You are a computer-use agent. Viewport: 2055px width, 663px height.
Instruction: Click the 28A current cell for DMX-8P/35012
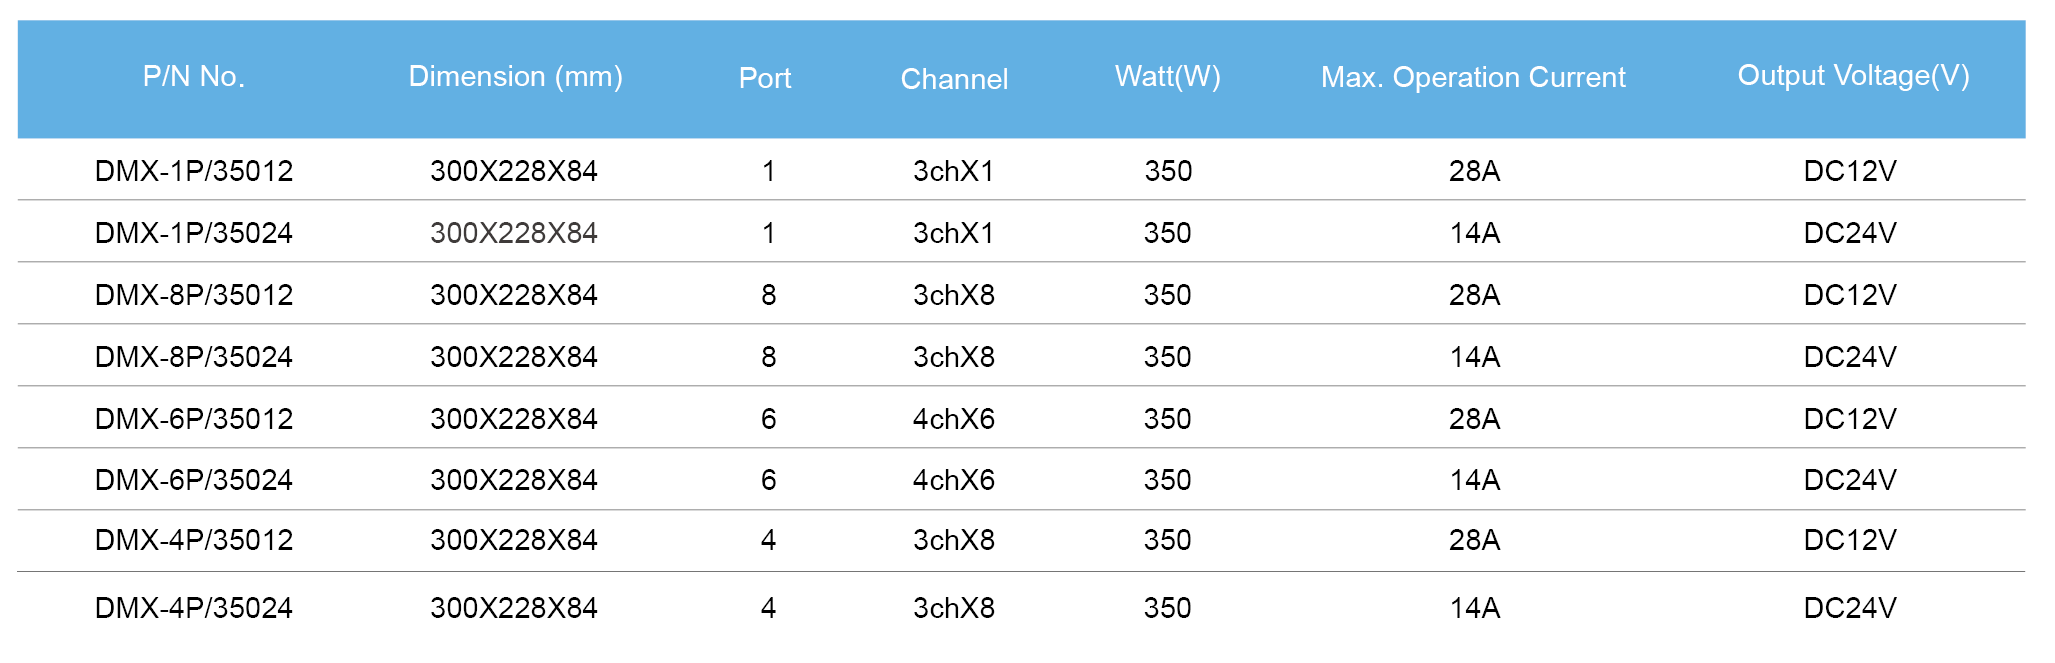tap(1474, 295)
